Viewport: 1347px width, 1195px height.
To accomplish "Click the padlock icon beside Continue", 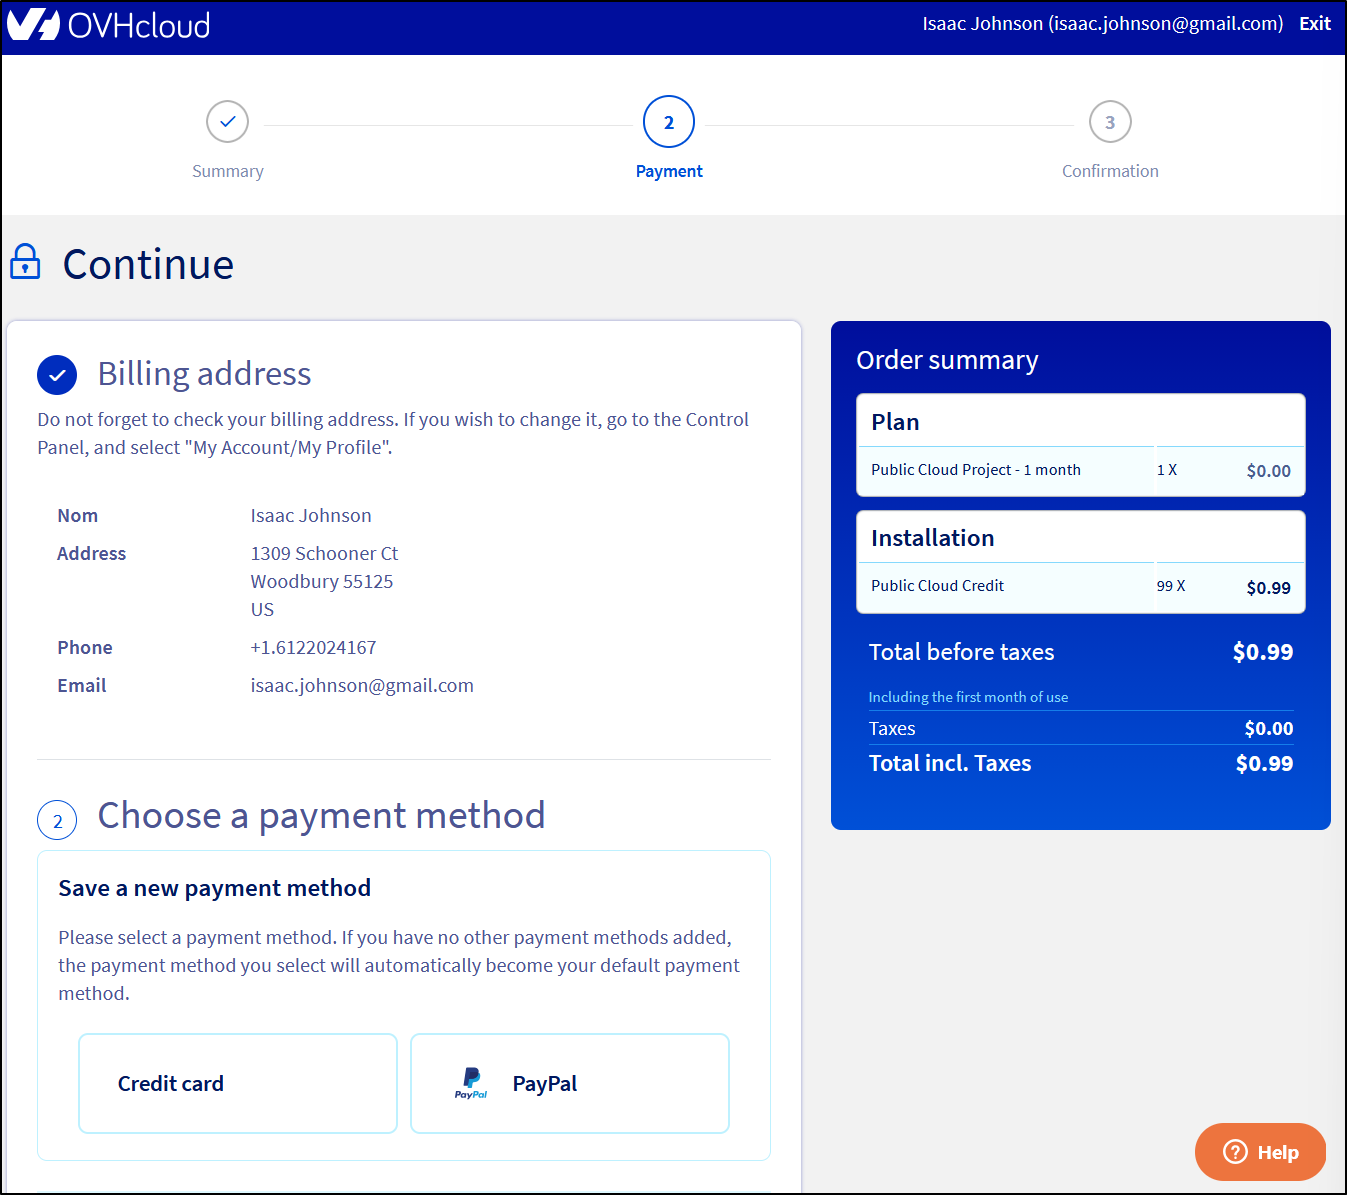I will point(25,263).
